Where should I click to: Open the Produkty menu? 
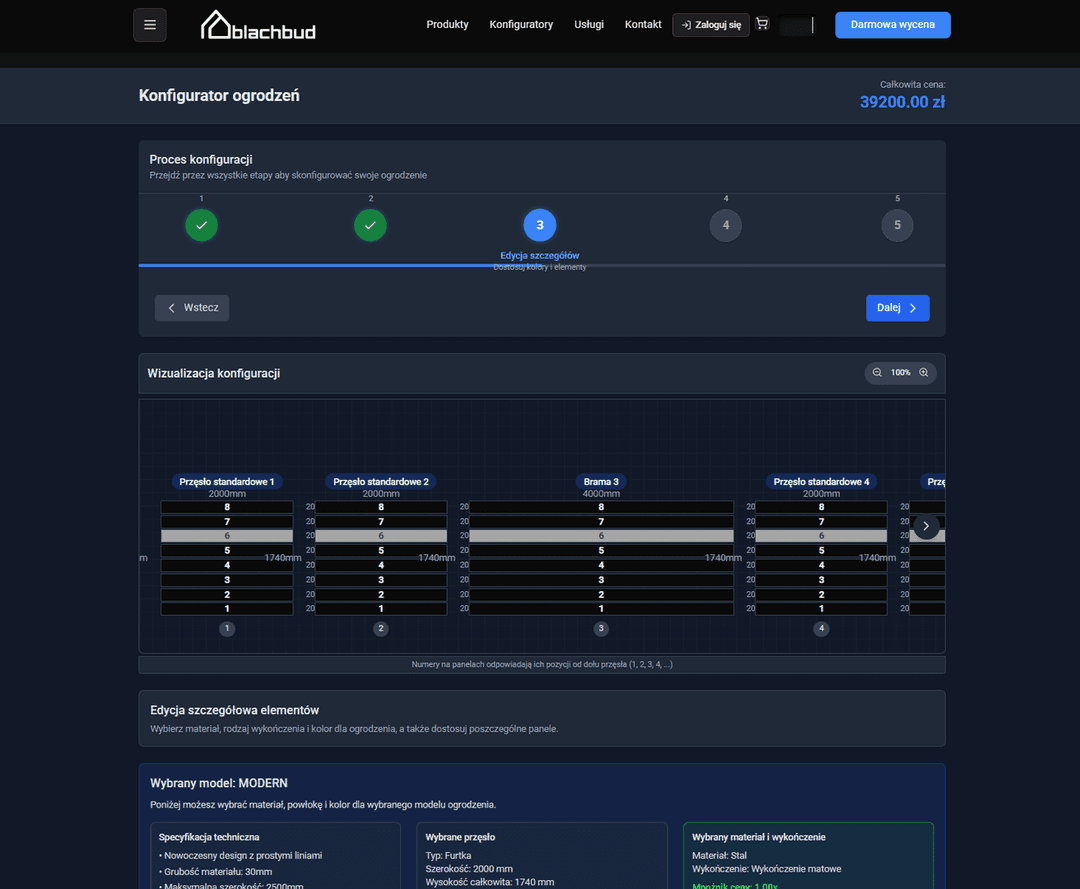coord(447,24)
